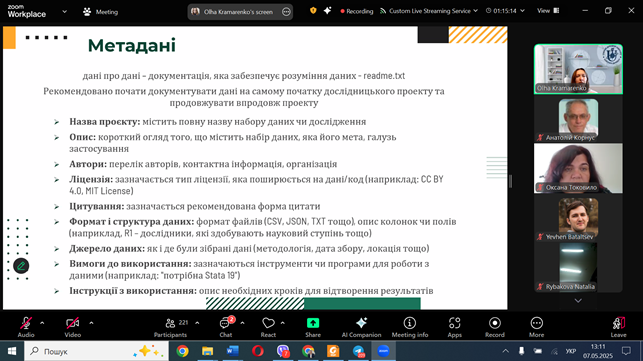Open File Explorer from the taskbar
This screenshot has width=643, height=361.
click(207, 351)
